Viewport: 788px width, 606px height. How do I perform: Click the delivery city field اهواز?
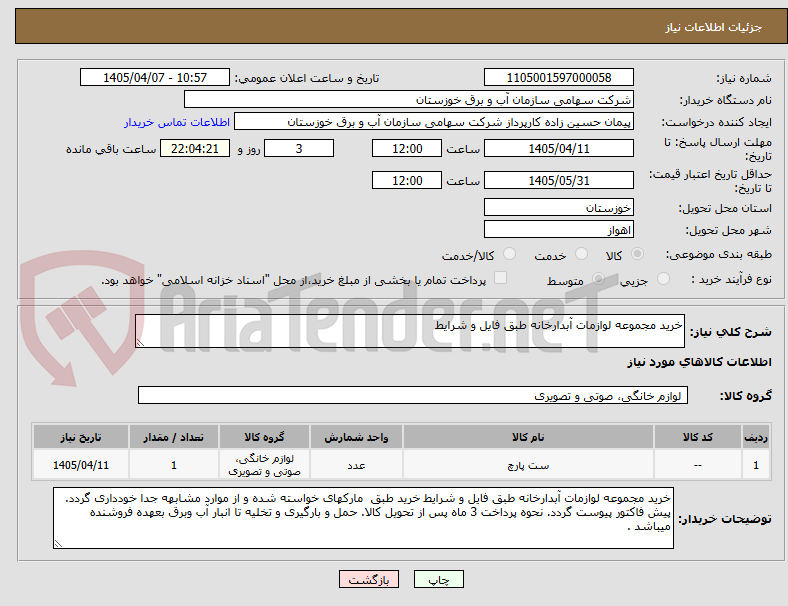click(559, 230)
